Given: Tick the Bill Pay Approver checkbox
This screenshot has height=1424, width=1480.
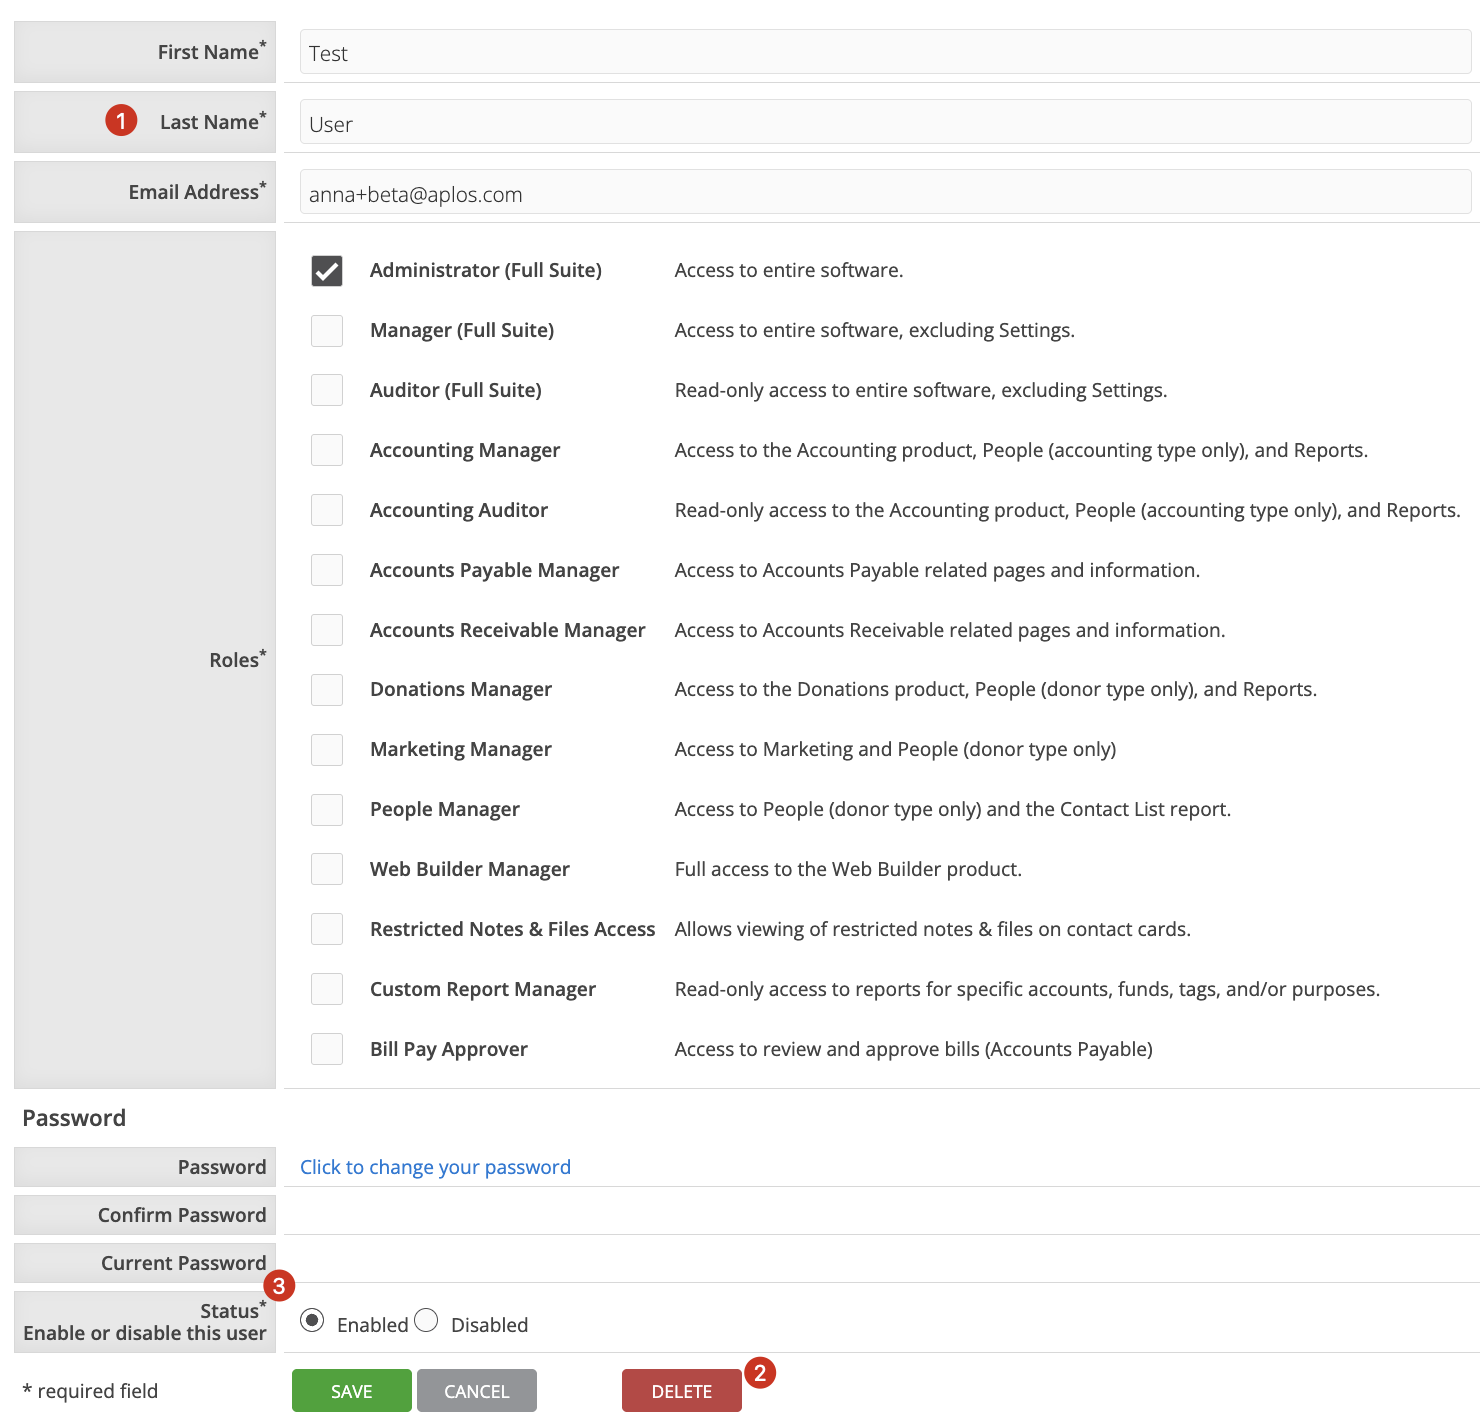Looking at the screenshot, I should (x=327, y=1049).
